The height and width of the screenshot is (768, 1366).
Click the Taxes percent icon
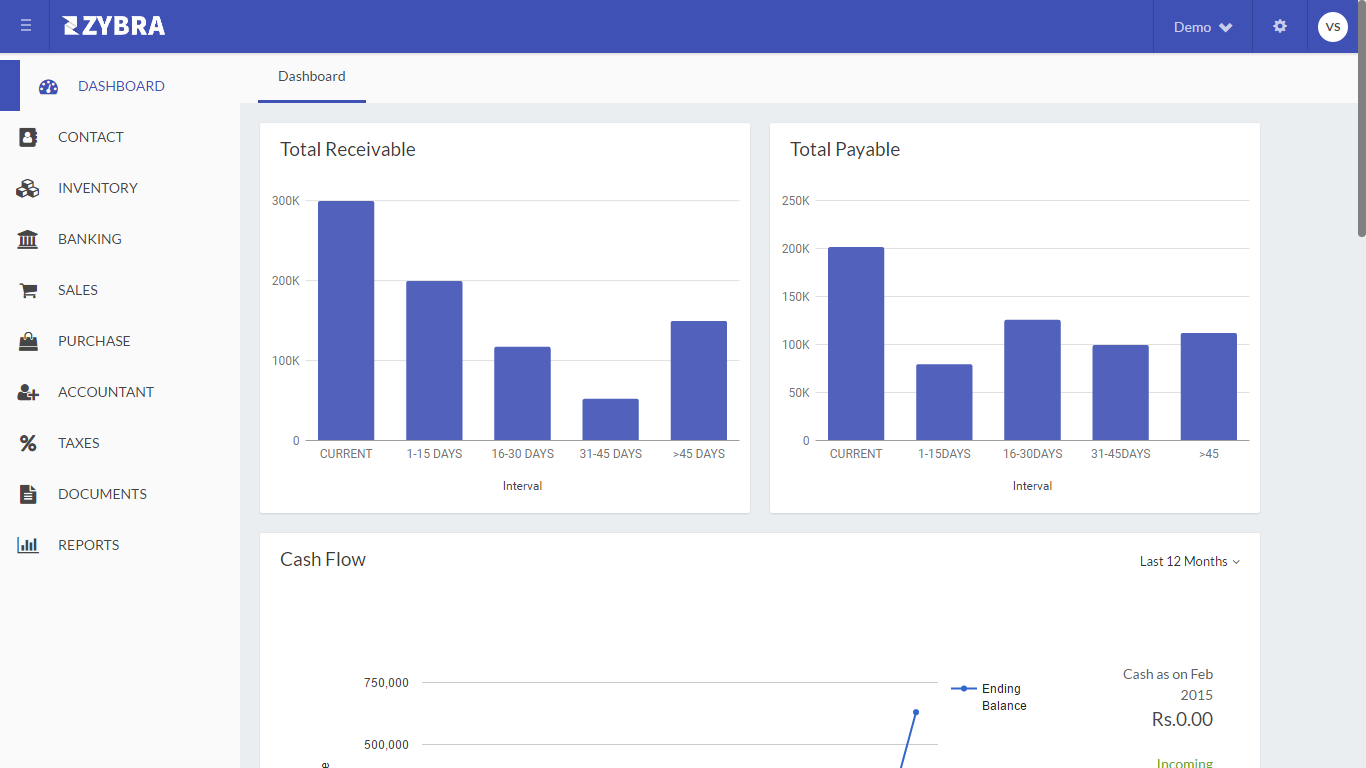pos(28,443)
